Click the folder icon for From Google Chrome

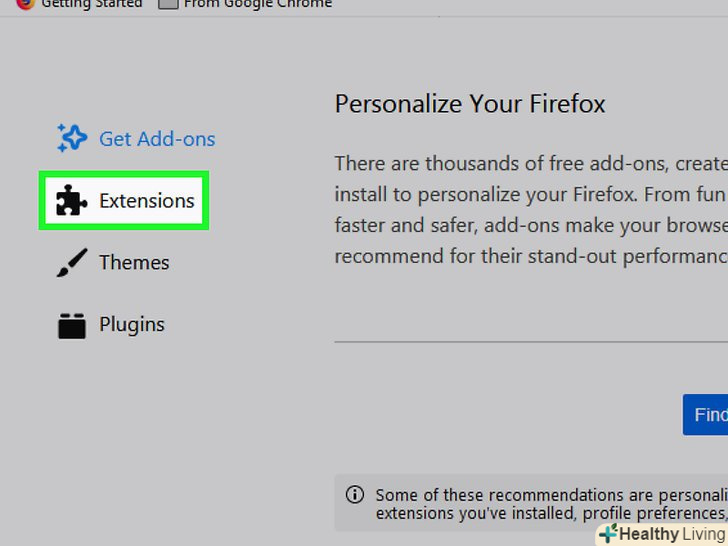tap(169, 4)
